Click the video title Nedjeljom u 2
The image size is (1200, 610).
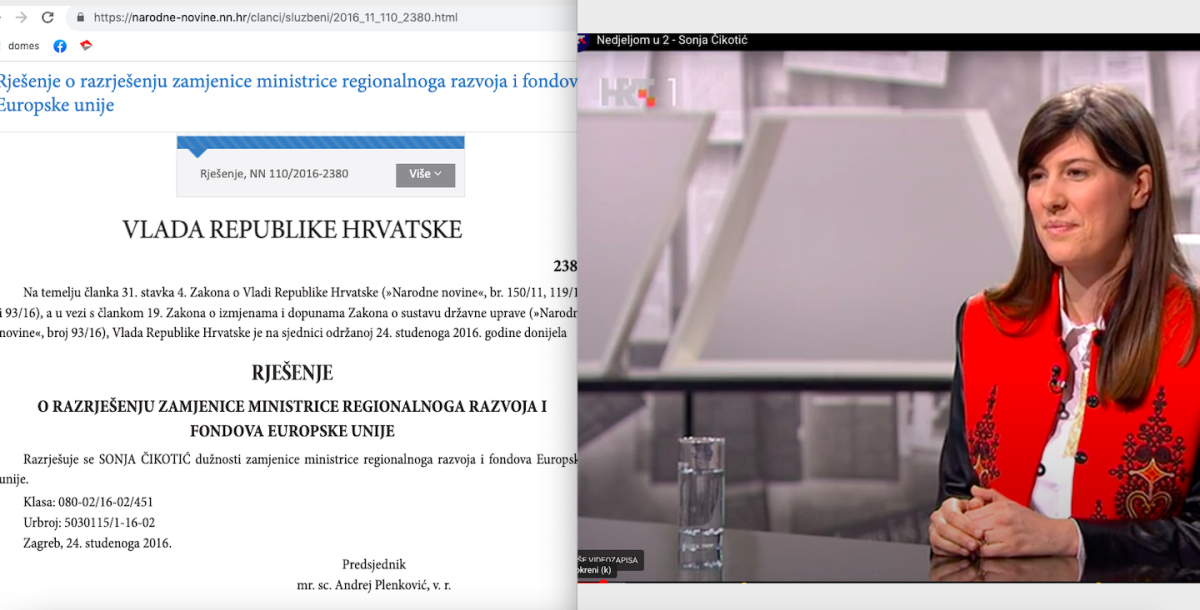[671, 40]
